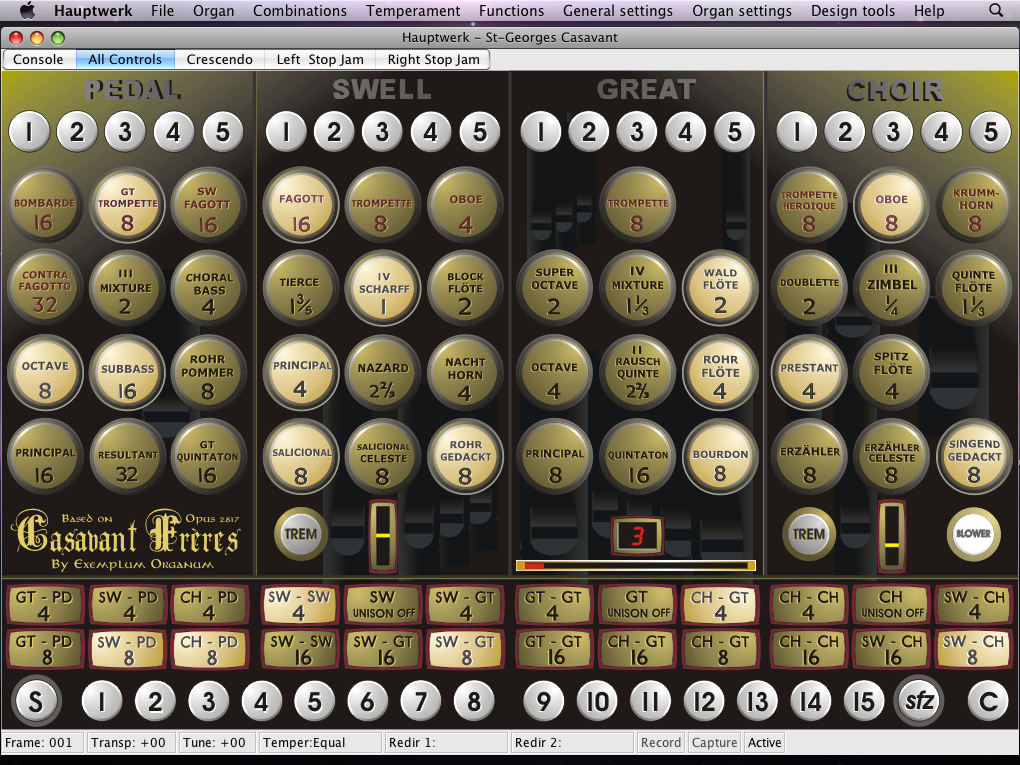Image resolution: width=1020 pixels, height=765 pixels.
Task: Select general piston 7
Action: coord(421,701)
